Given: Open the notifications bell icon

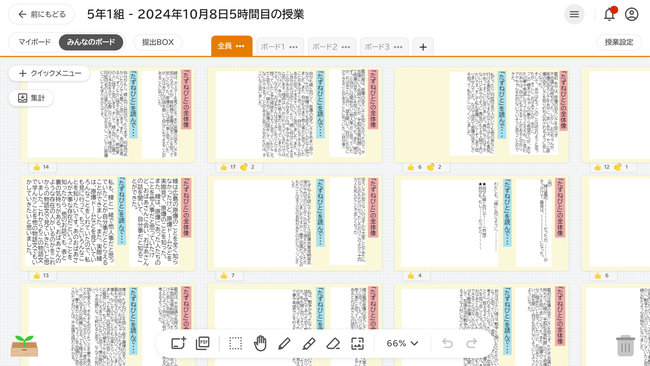Looking at the screenshot, I should 609,14.
